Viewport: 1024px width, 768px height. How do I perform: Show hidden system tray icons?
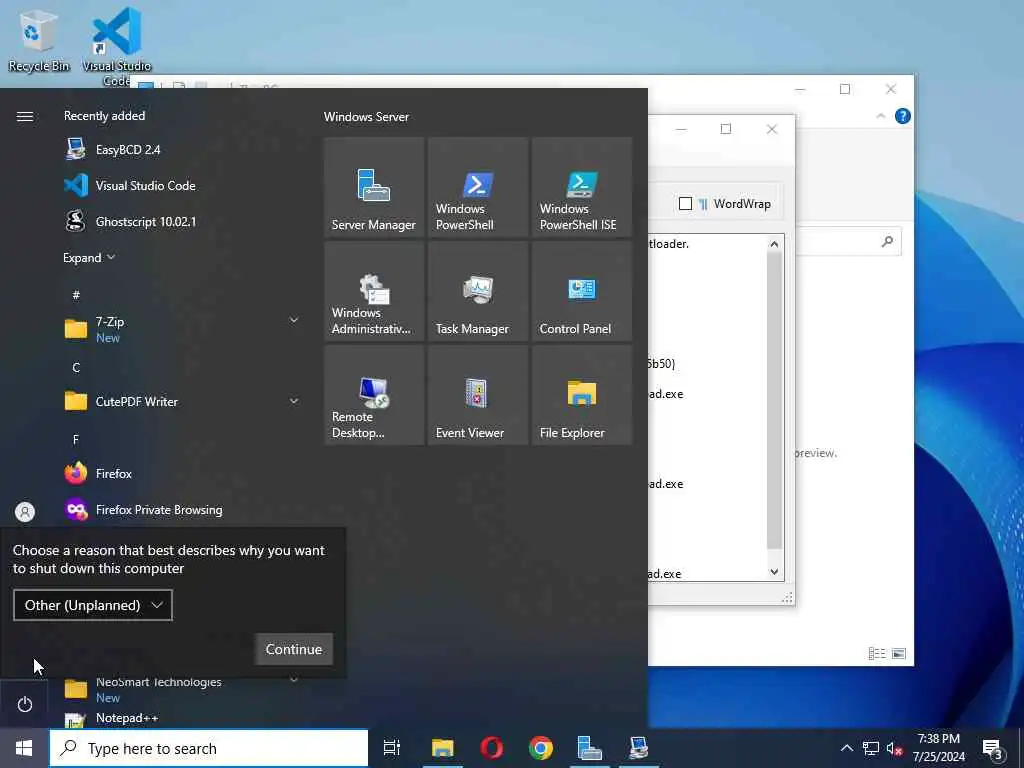846,748
